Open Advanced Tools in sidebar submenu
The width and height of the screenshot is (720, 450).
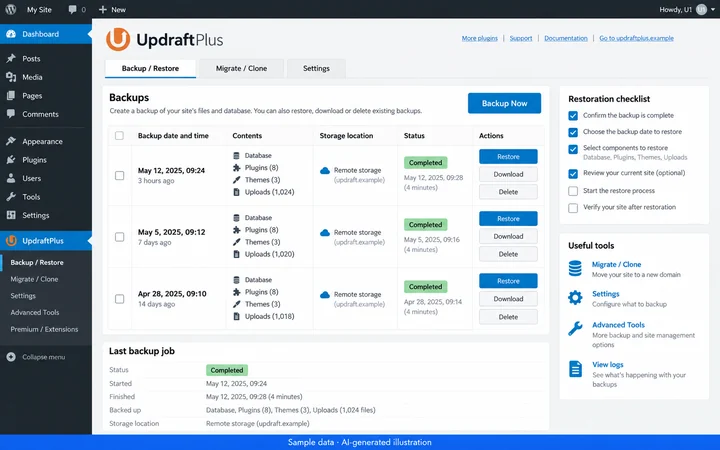35,312
